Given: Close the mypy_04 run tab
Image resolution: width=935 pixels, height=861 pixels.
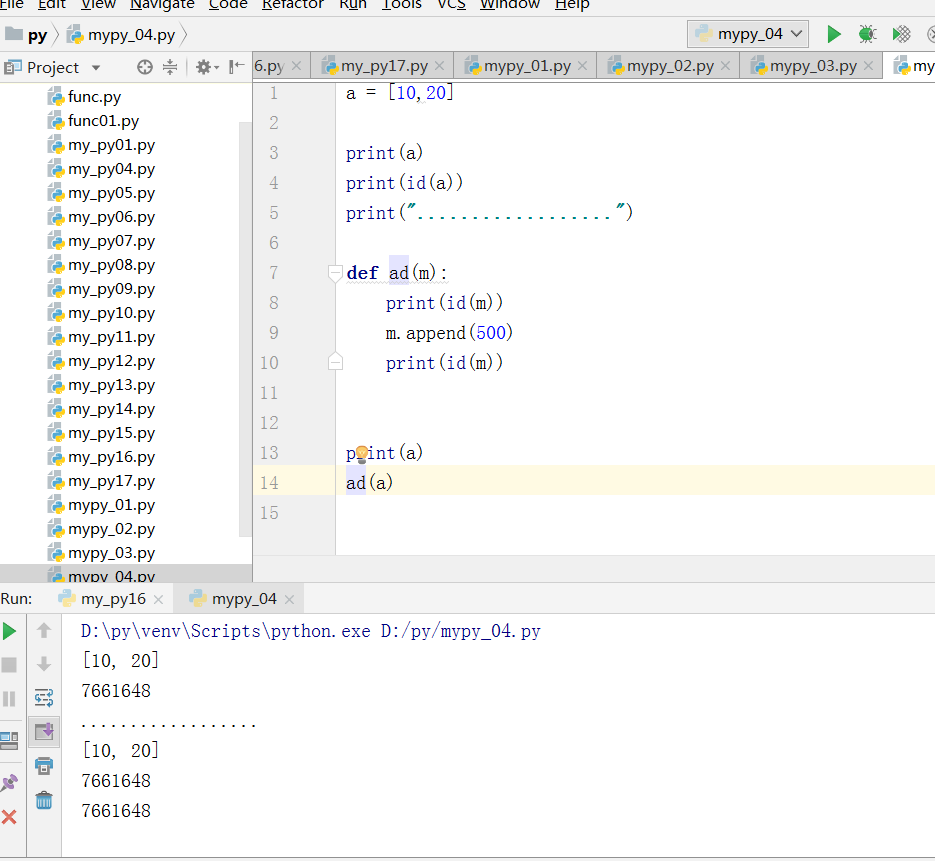Looking at the screenshot, I should coord(289,599).
